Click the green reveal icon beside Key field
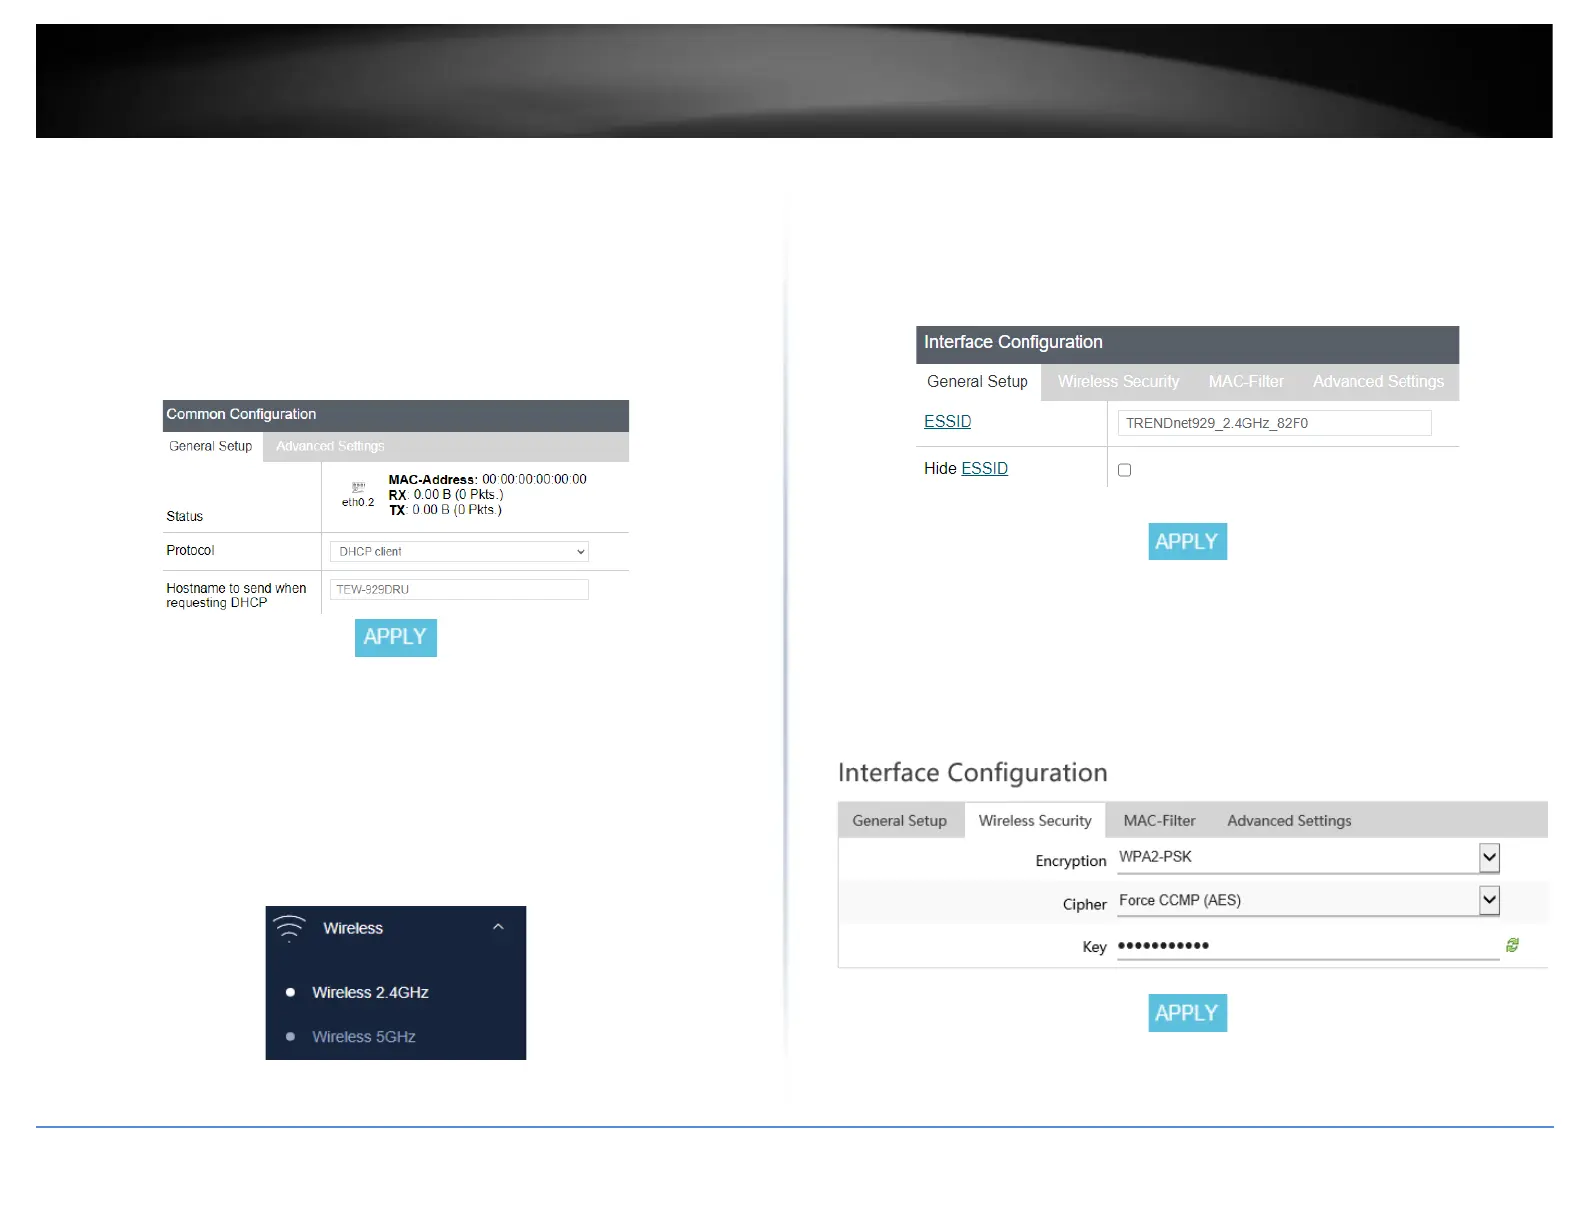Screen dimensions: 1584x1224 (x=1512, y=945)
